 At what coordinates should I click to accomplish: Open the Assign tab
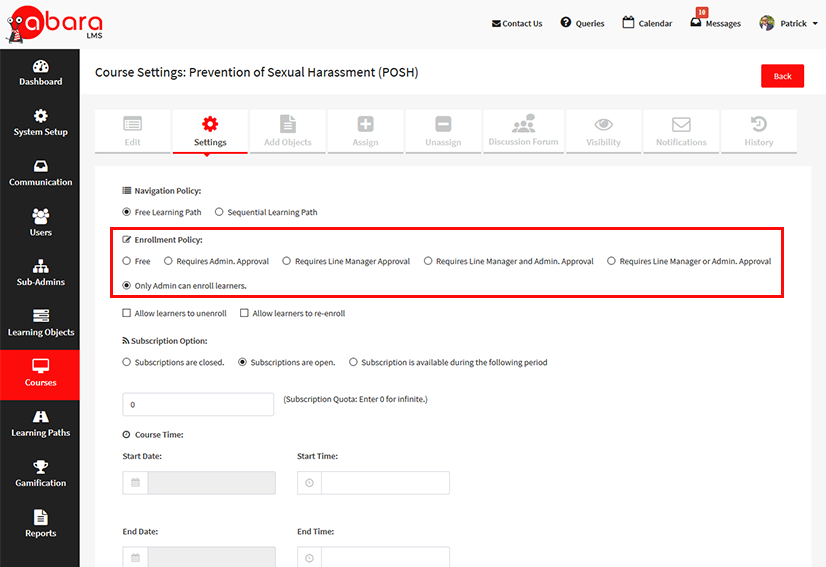click(366, 131)
